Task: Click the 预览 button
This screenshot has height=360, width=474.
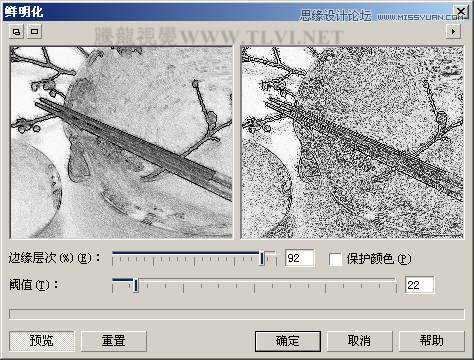Action: 42,341
